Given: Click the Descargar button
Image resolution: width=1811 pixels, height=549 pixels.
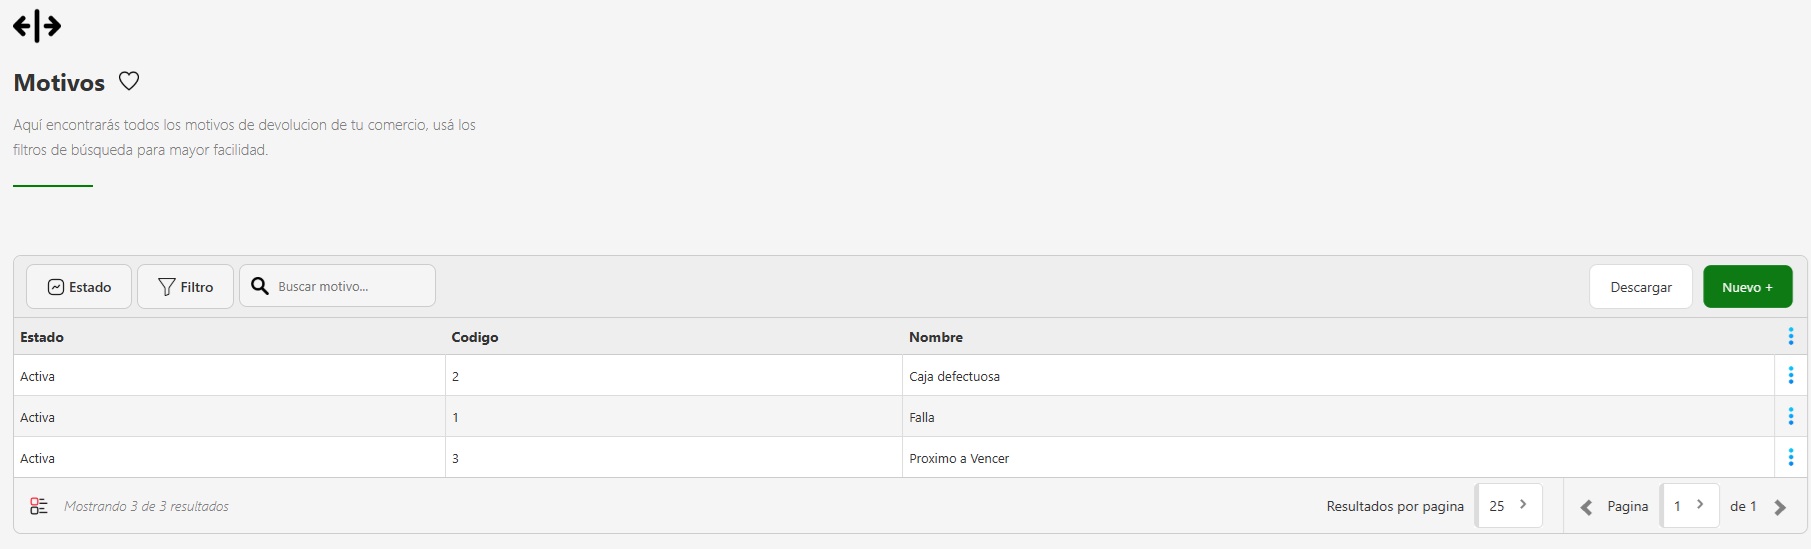Looking at the screenshot, I should [x=1640, y=287].
